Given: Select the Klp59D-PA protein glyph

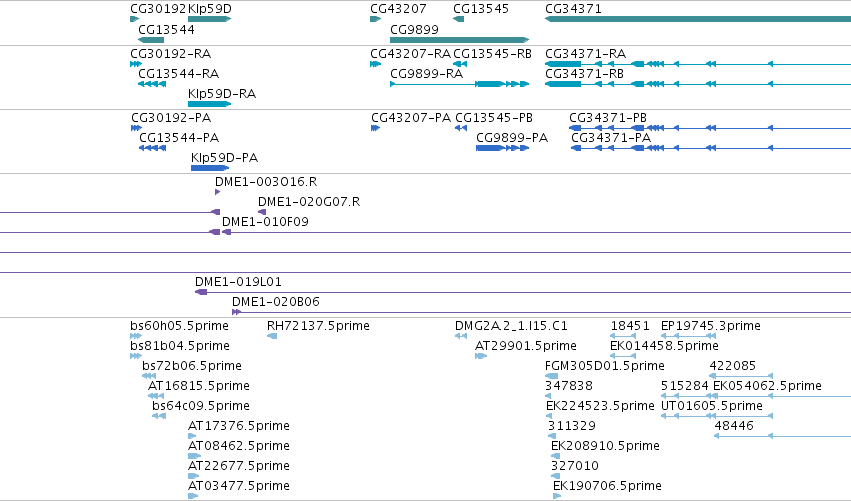Looking at the screenshot, I should click(209, 168).
